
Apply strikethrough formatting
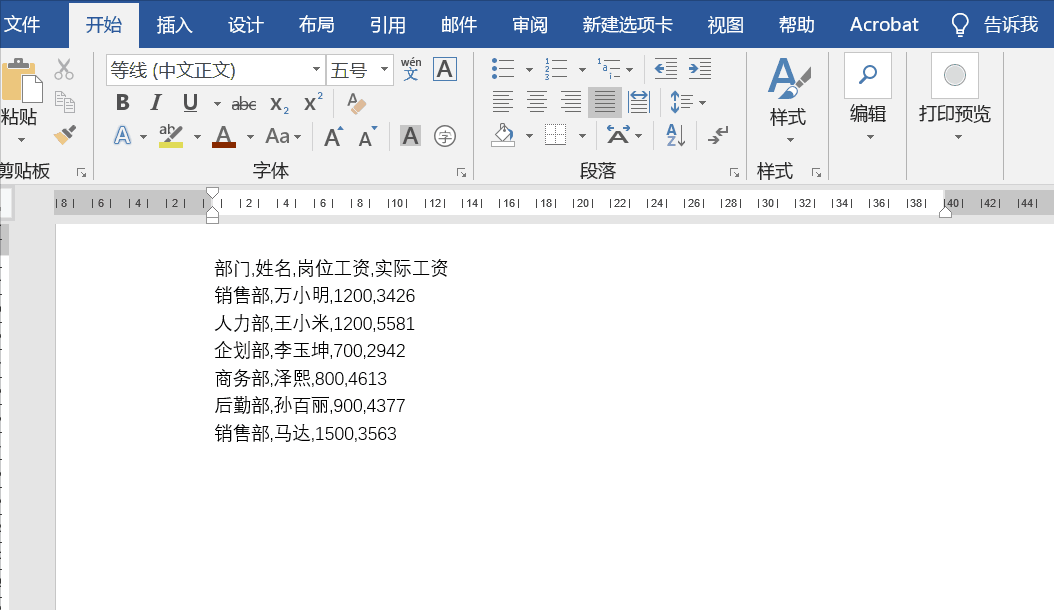click(x=244, y=104)
